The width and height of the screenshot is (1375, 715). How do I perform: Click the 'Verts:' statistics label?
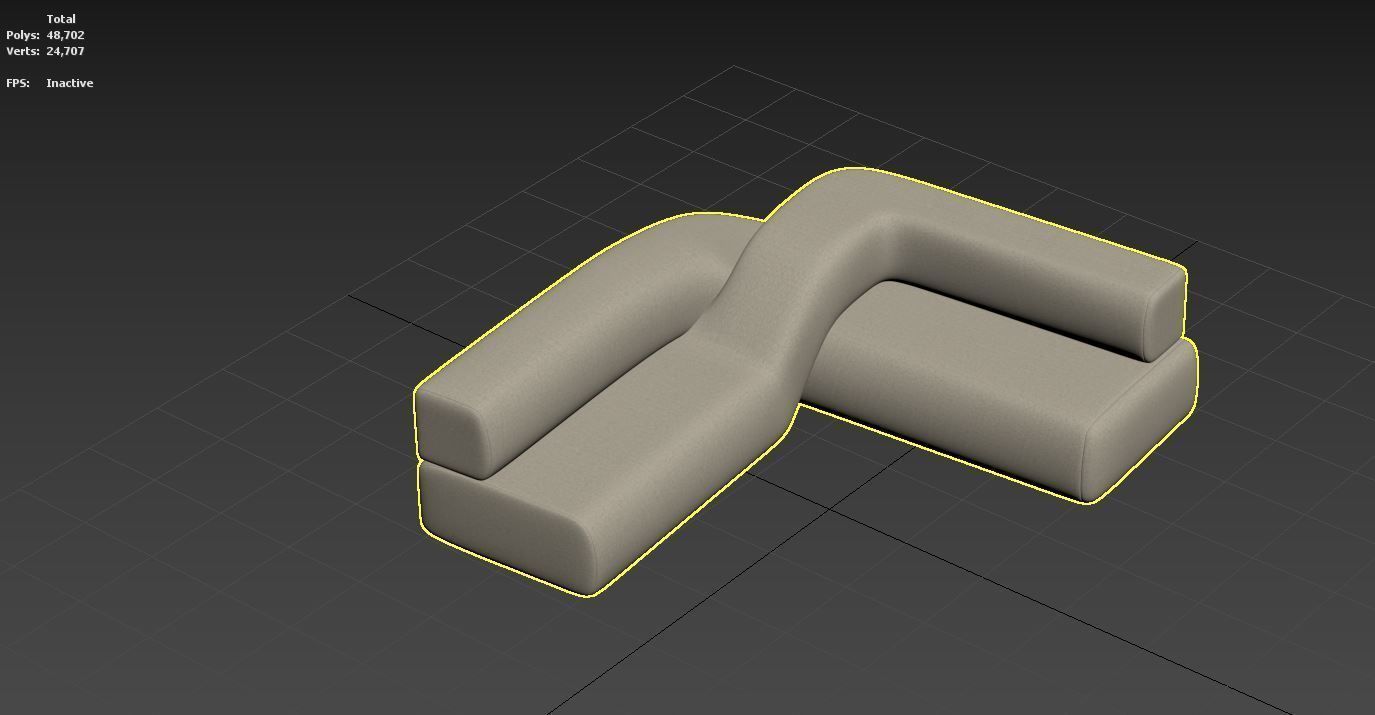[x=23, y=51]
